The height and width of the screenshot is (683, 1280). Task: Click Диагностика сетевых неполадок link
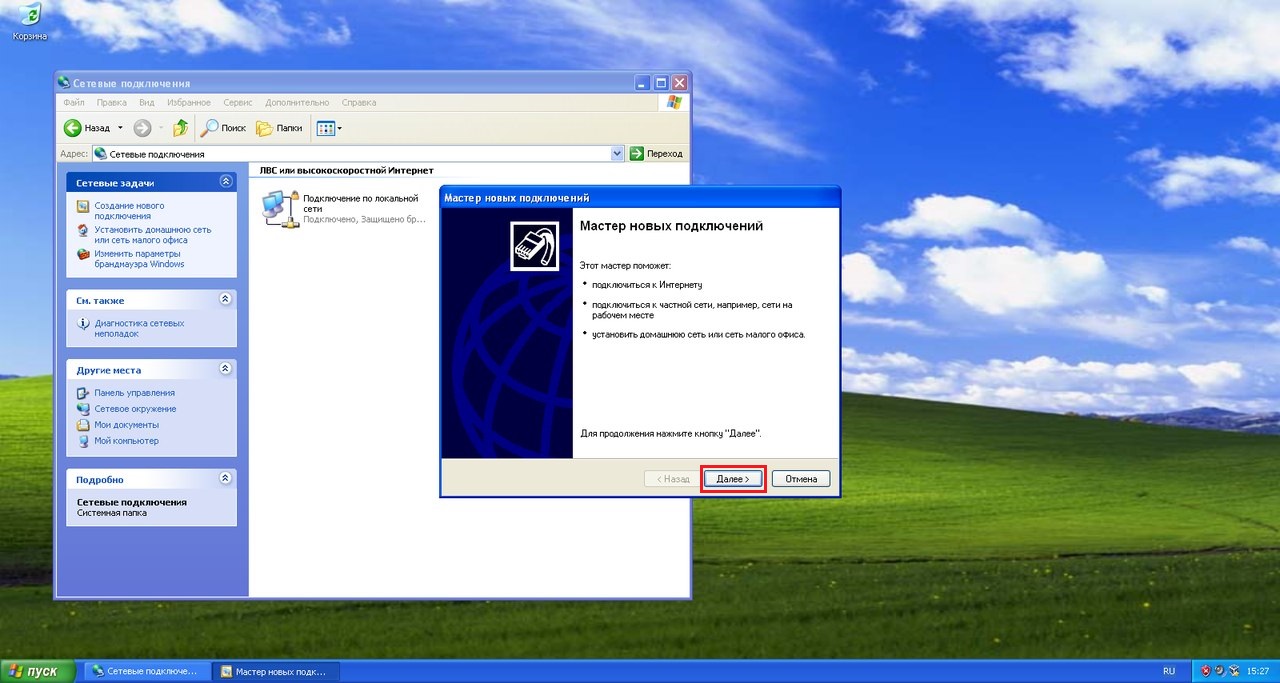tap(139, 328)
